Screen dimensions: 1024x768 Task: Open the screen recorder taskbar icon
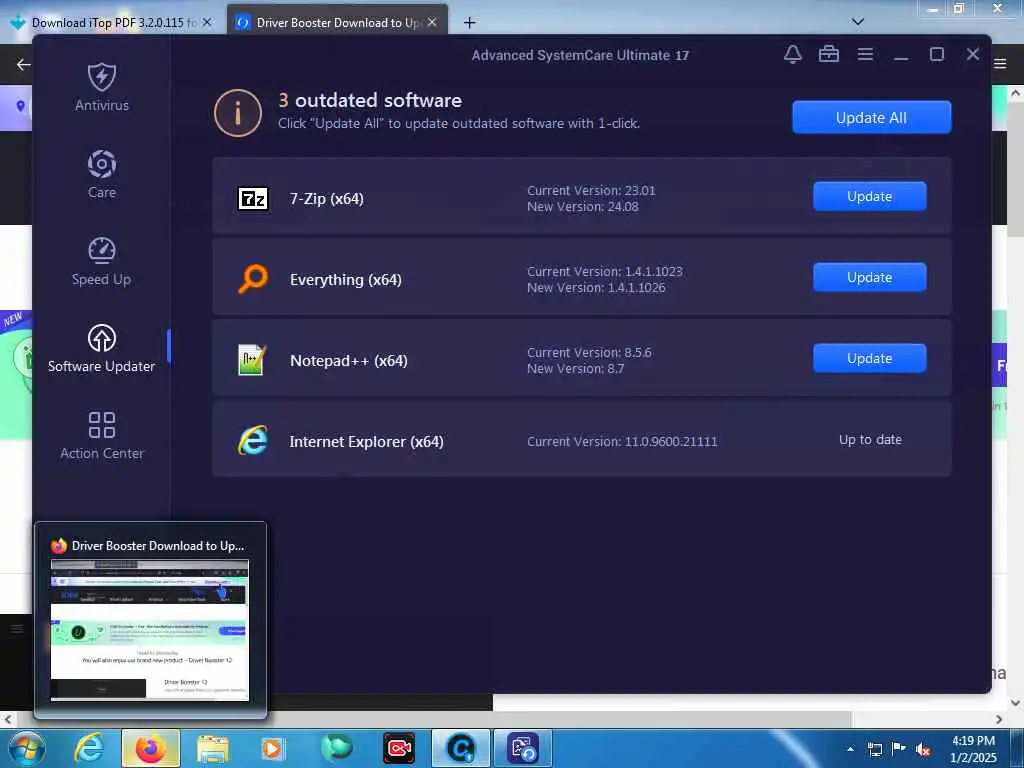[398, 748]
